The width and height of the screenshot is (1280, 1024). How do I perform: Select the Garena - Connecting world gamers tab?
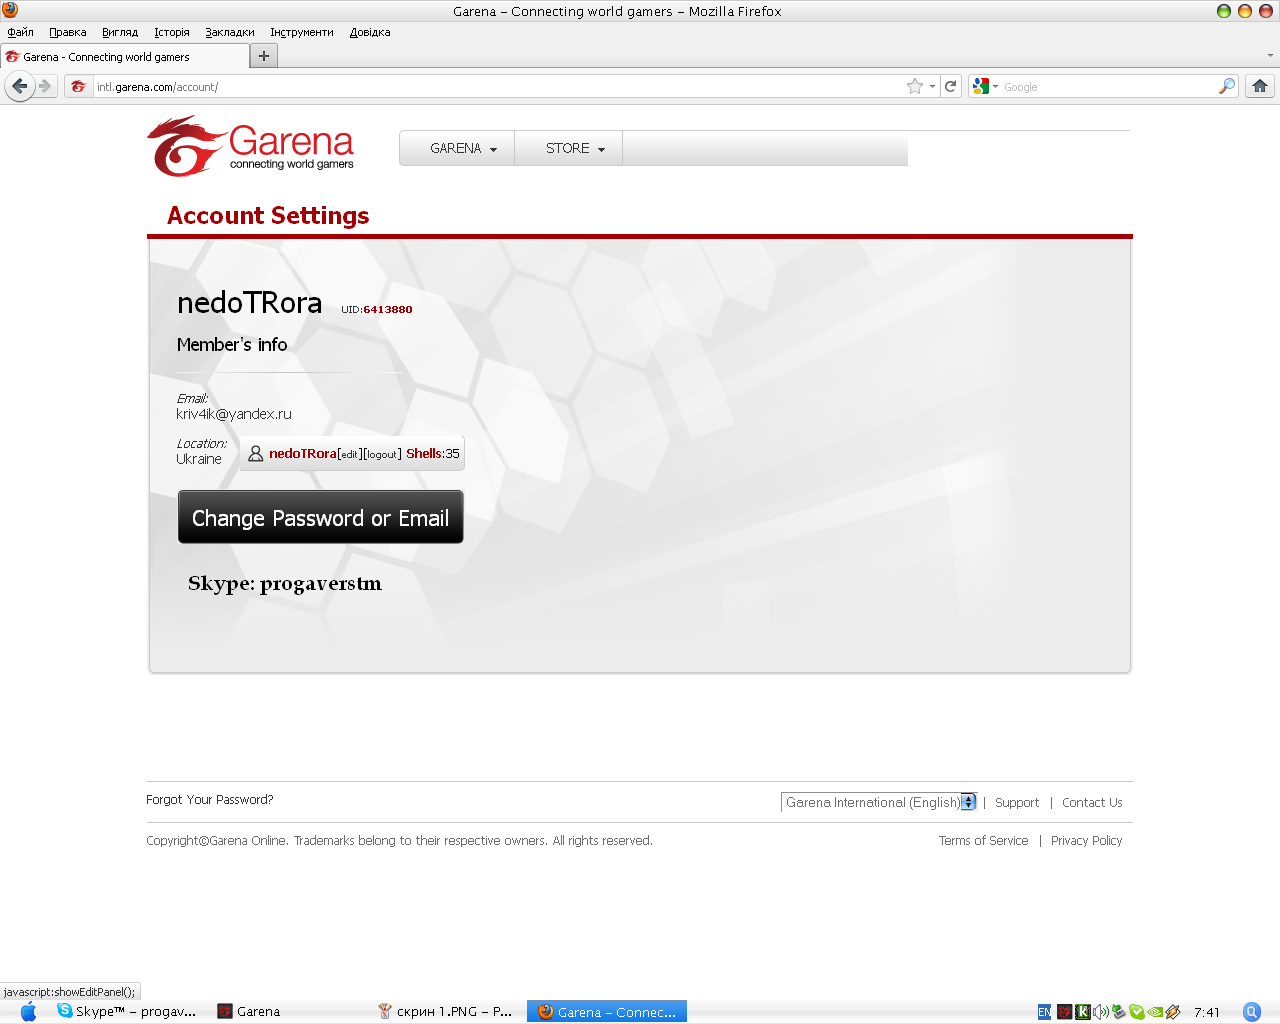coord(123,57)
